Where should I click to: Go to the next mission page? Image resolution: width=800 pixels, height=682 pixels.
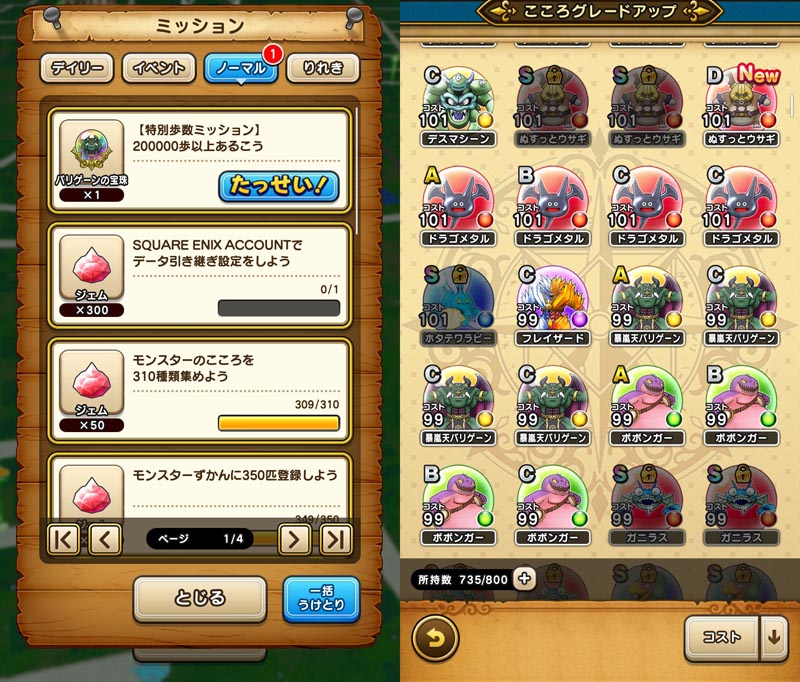point(294,539)
